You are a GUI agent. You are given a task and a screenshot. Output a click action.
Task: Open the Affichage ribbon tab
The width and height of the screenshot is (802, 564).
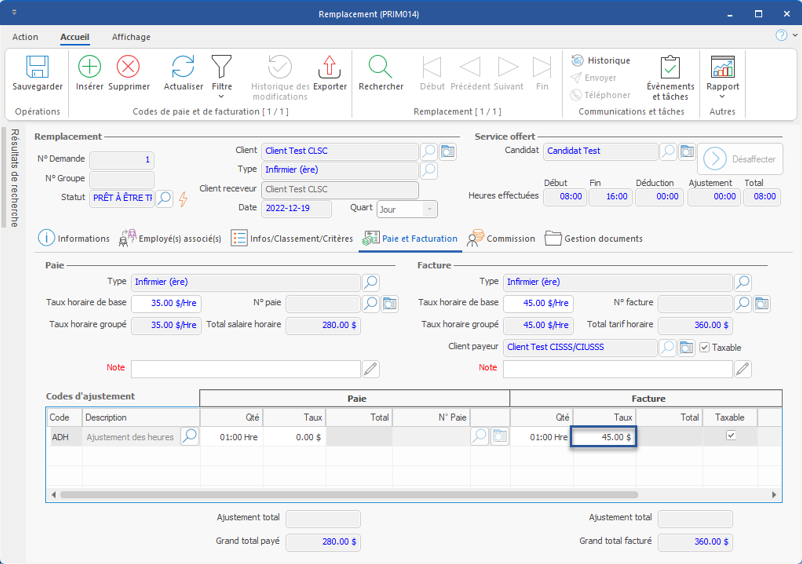131,37
